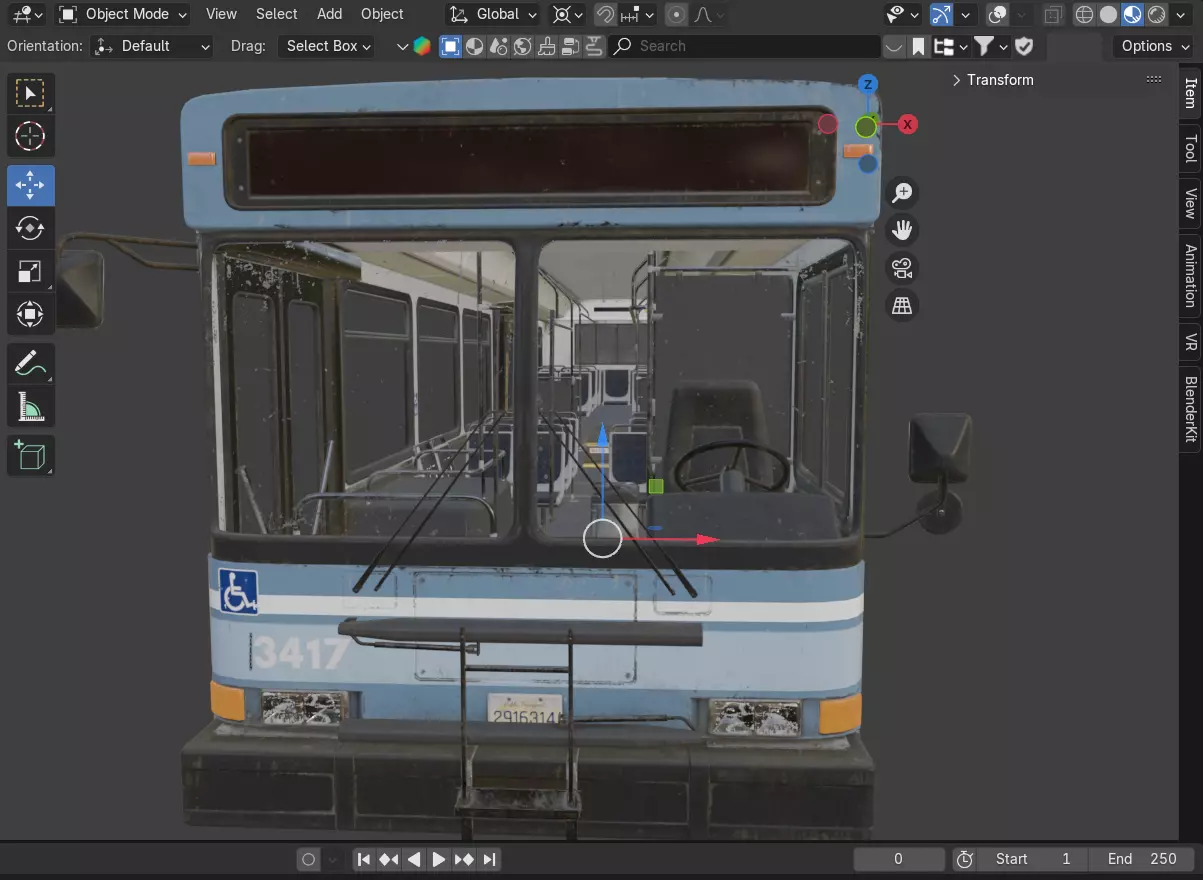The image size is (1203, 880).
Task: Open viewport shading options dropdown
Action: (x=1182, y=15)
